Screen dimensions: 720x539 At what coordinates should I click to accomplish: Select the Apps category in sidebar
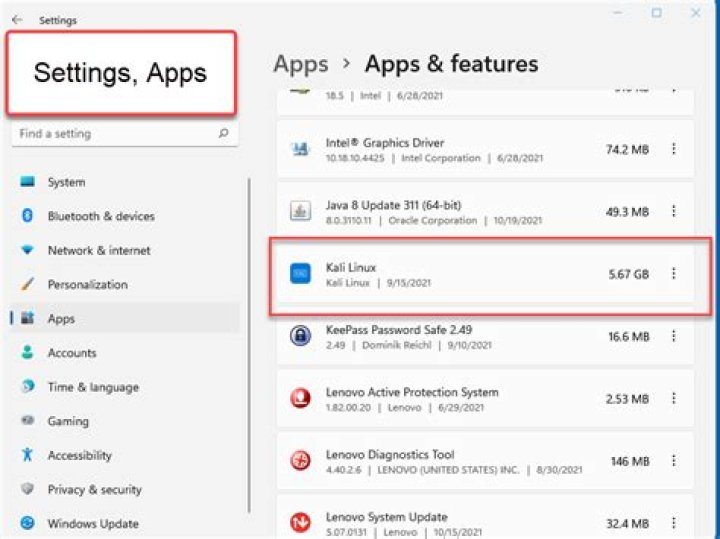click(x=124, y=319)
